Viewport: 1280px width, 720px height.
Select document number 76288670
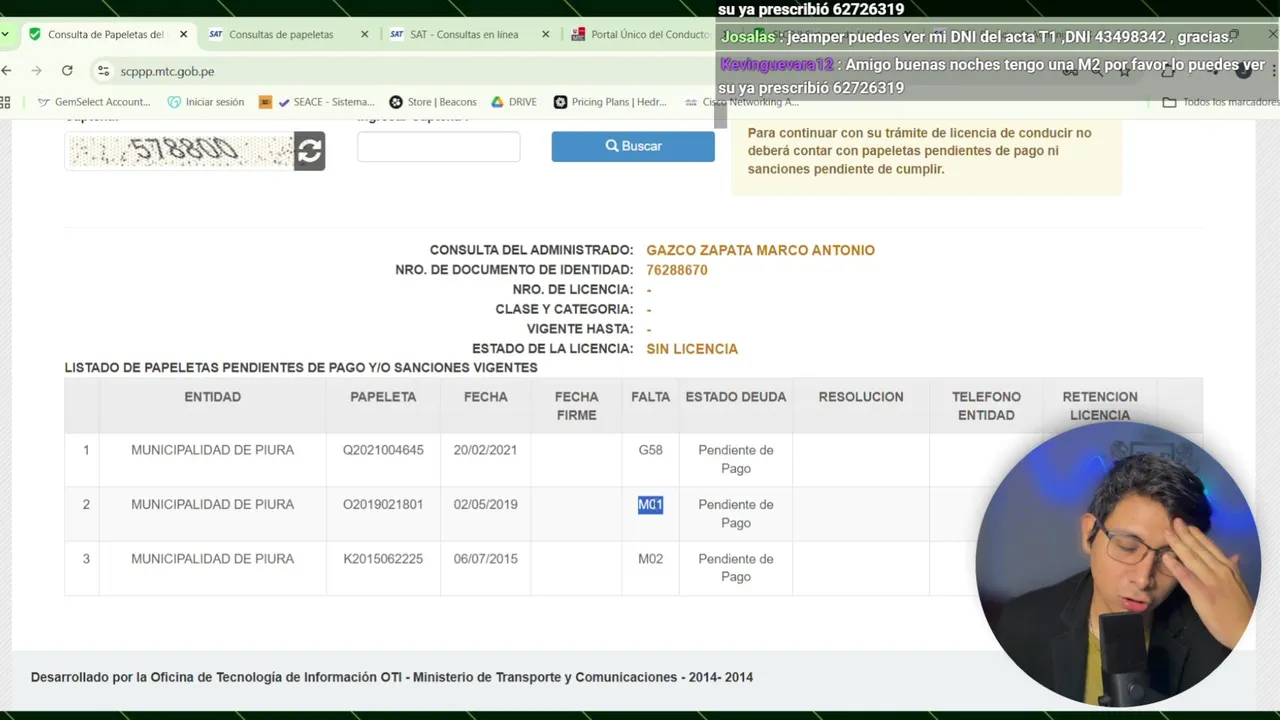click(x=677, y=270)
